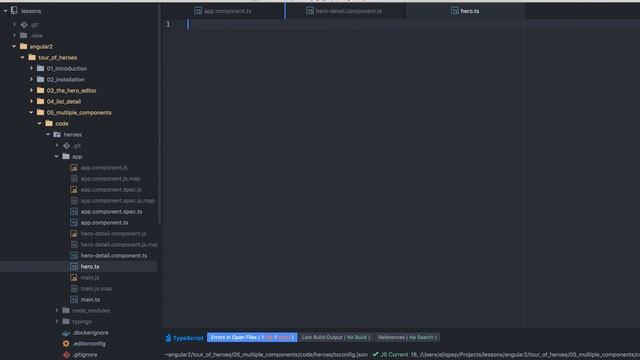Click the app folder icon

[x=66, y=156]
